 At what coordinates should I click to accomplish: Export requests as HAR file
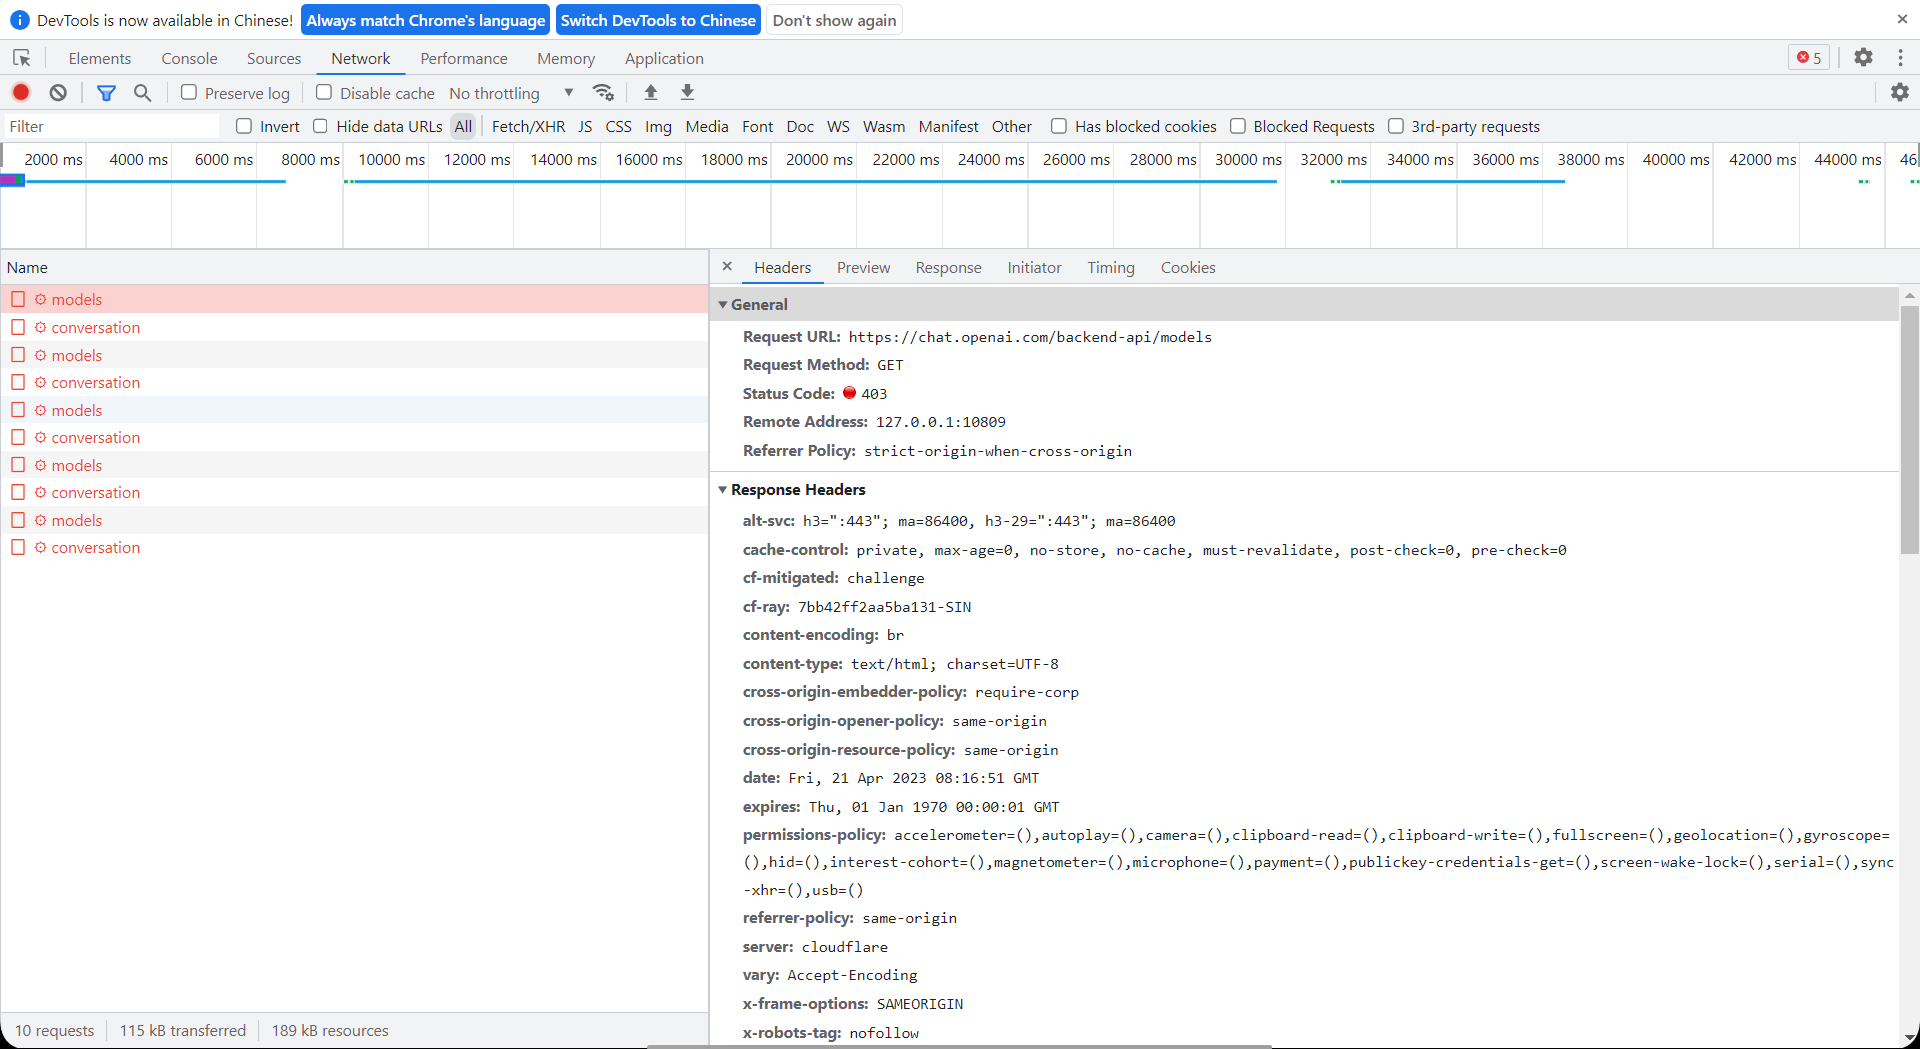tap(687, 92)
